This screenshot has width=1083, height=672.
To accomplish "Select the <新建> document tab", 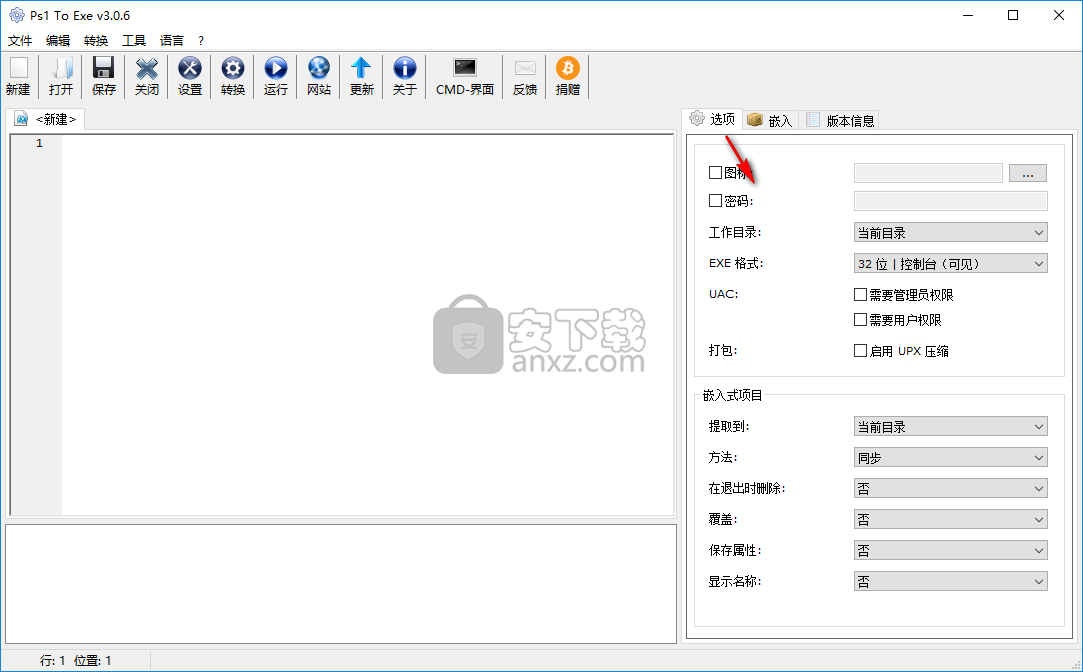I will [46, 119].
